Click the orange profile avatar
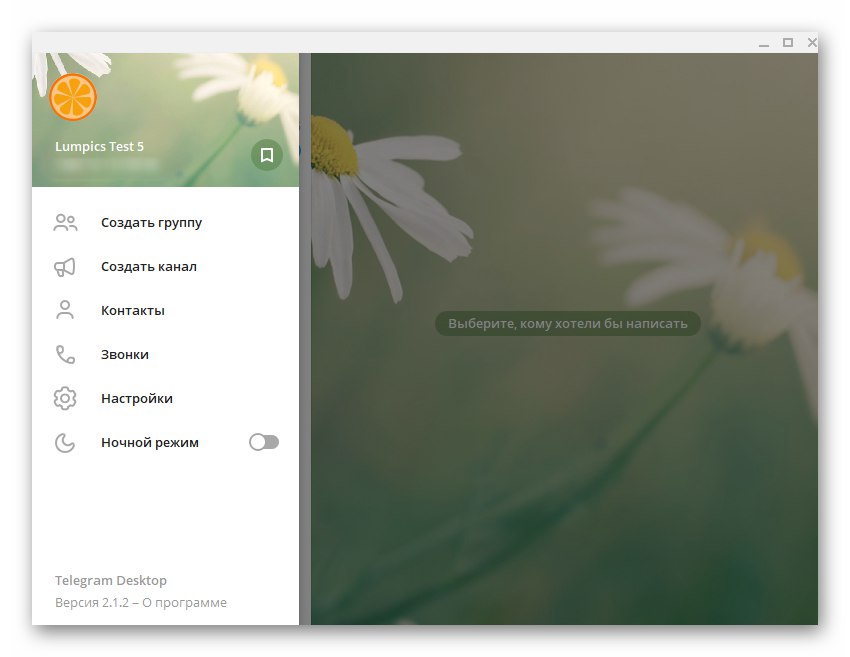 pos(73,97)
